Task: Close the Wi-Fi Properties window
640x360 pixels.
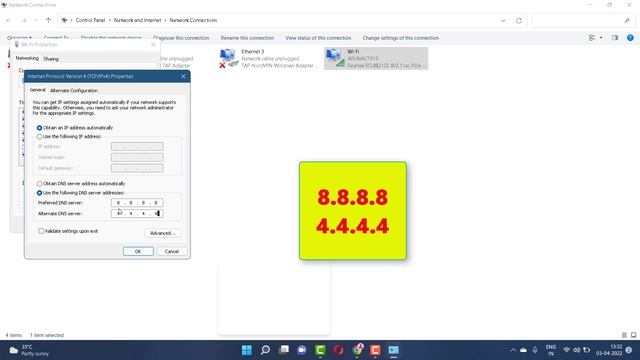Action: click(153, 44)
